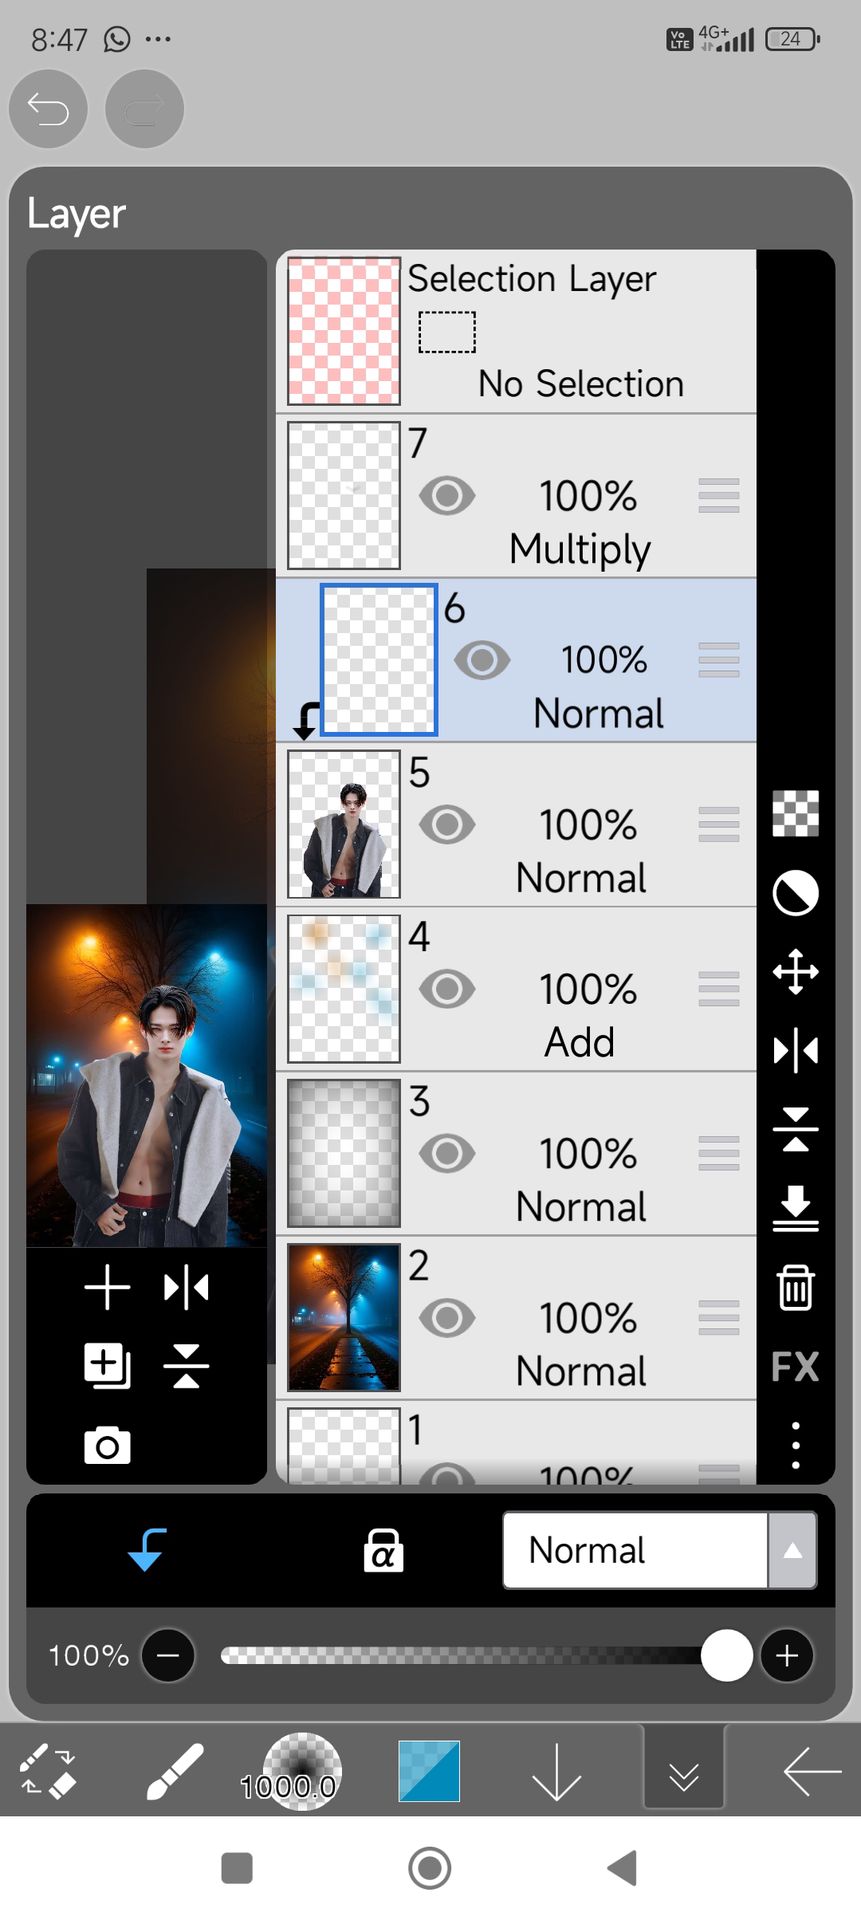Viewport: 861px width, 1920px height.
Task: Open the FX filter menu
Action: coord(796,1366)
